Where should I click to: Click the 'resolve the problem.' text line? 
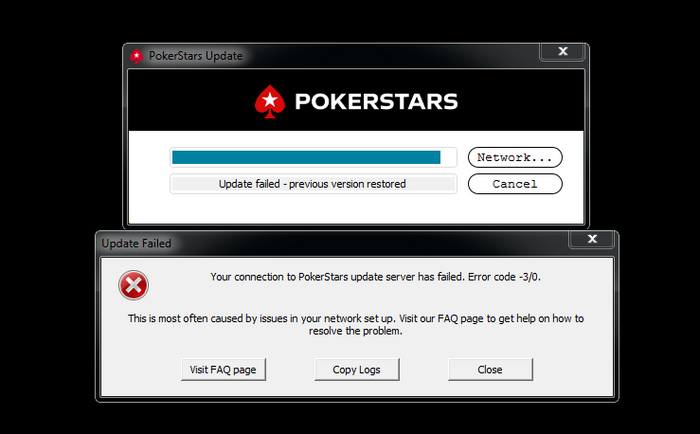pyautogui.click(x=356, y=331)
